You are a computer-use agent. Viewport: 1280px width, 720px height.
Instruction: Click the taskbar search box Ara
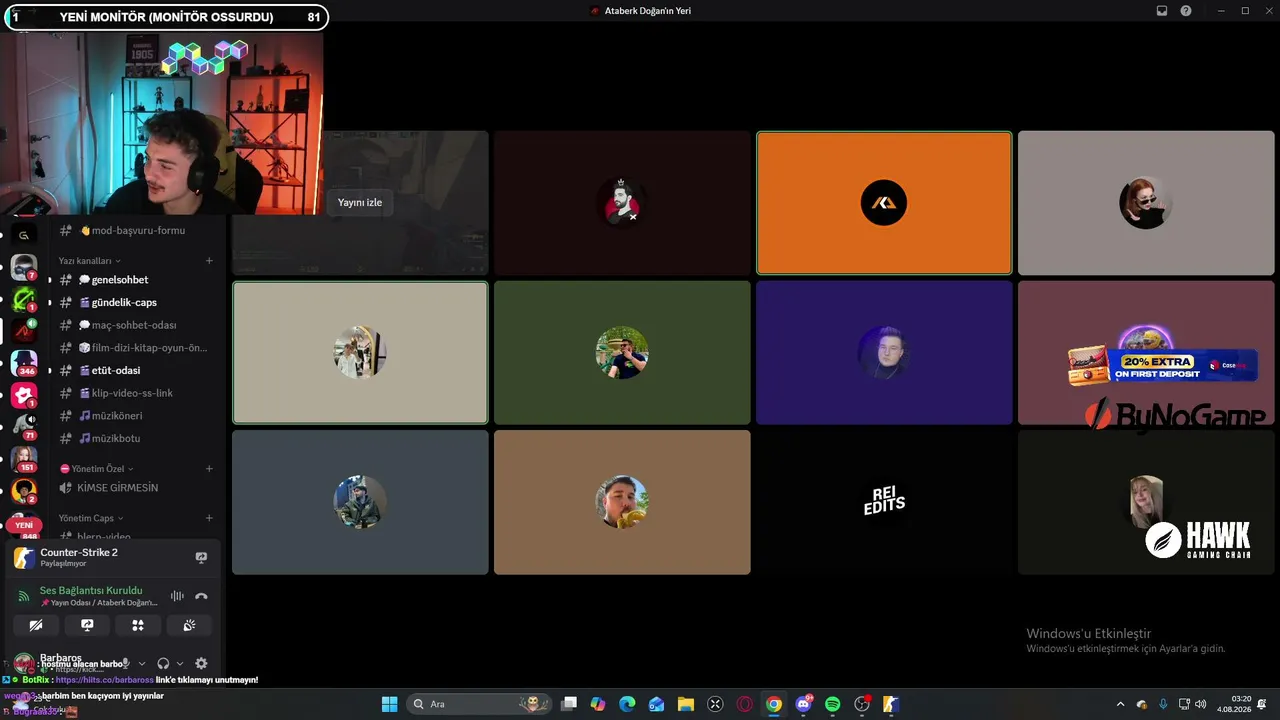click(x=478, y=704)
